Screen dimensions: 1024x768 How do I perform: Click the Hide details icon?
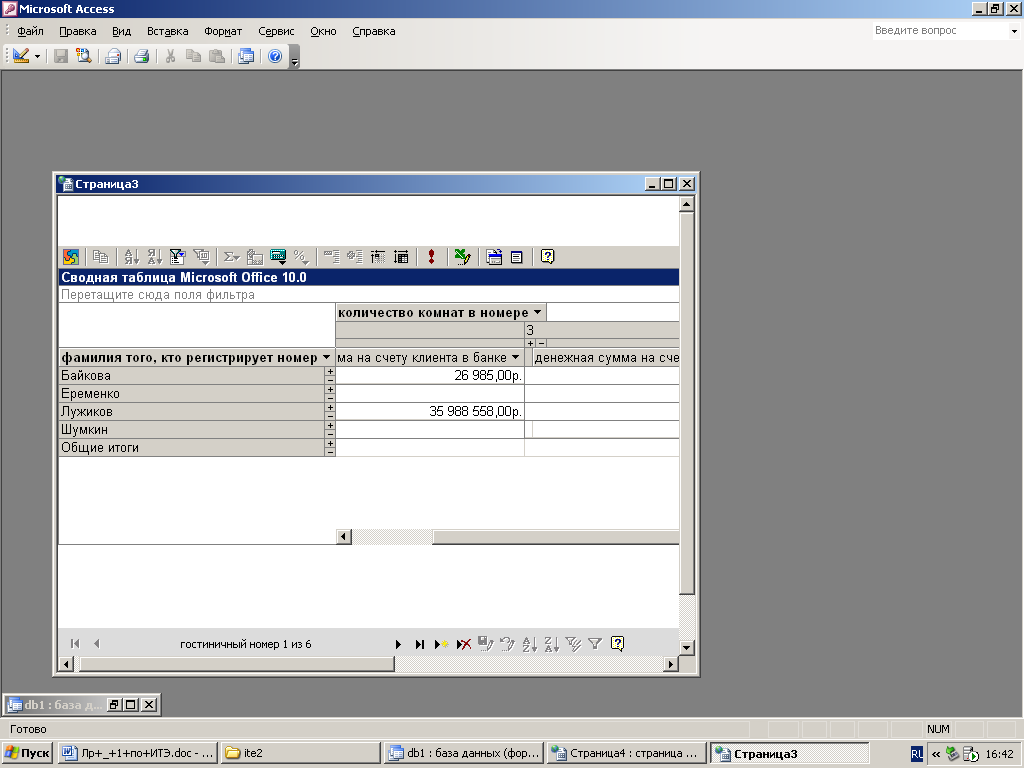tap(378, 257)
